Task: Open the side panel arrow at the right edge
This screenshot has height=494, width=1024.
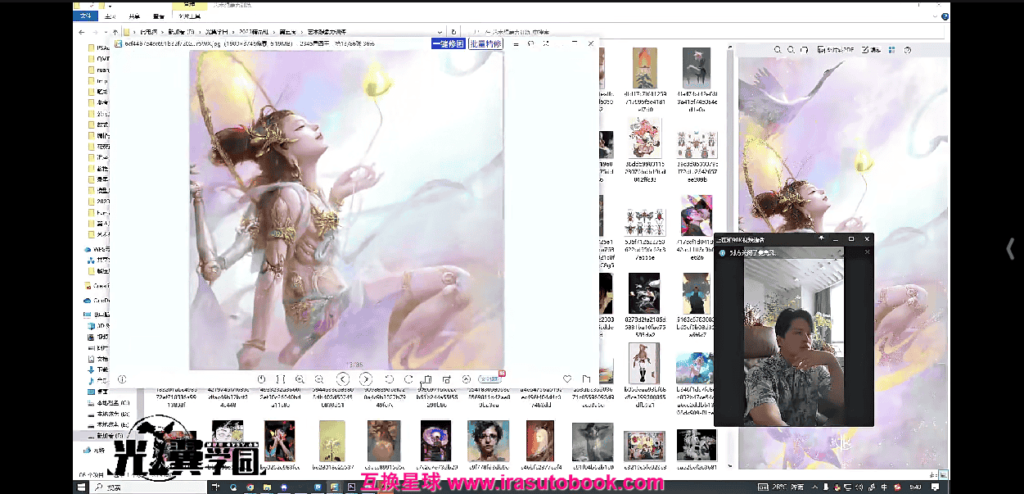Action: pyautogui.click(x=1010, y=248)
